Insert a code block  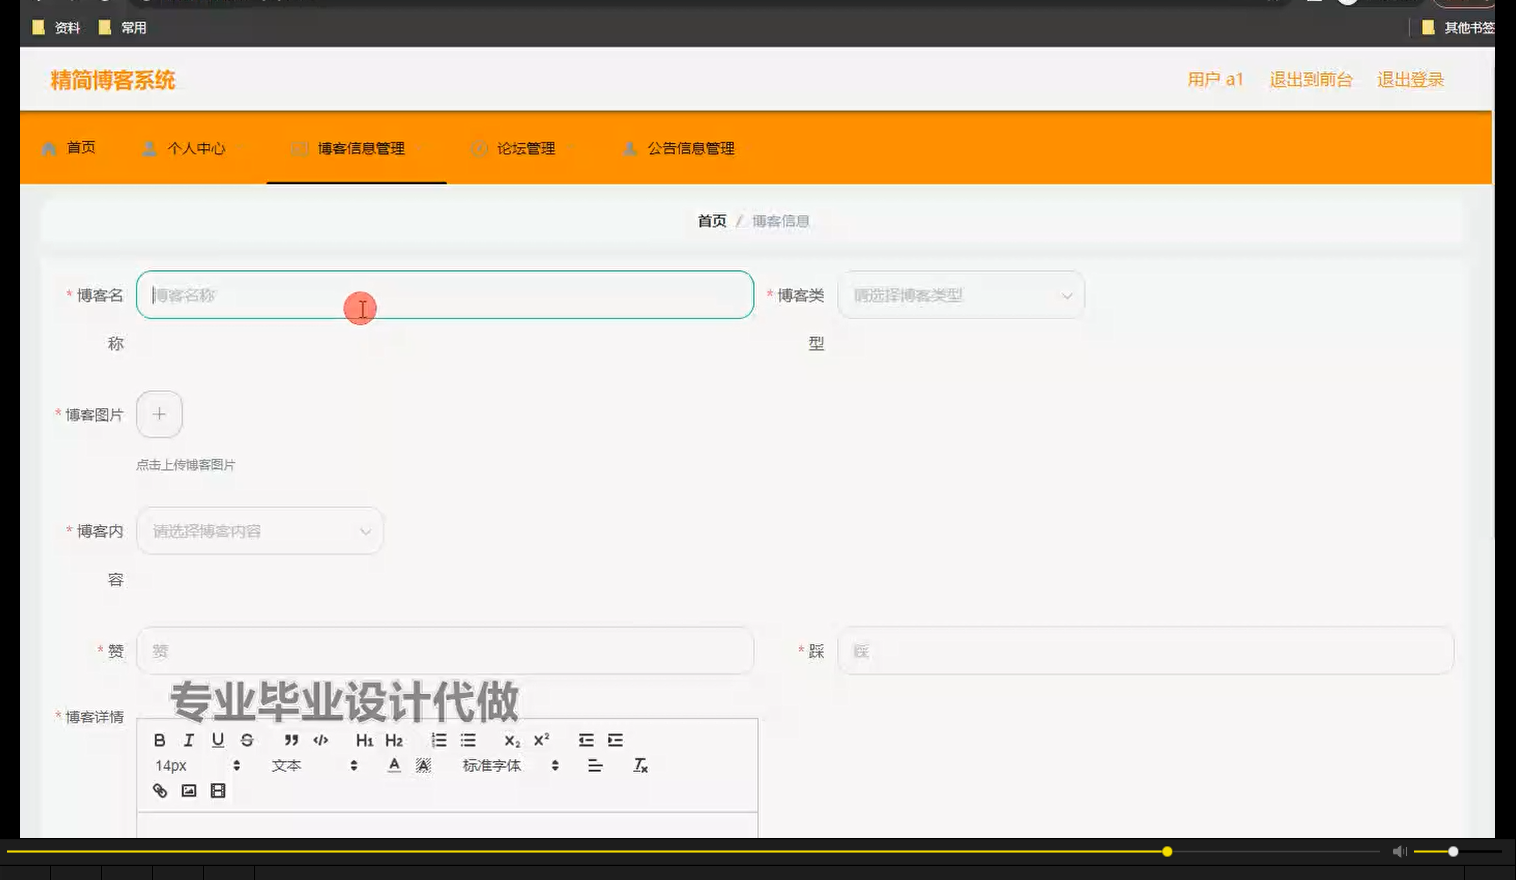(x=321, y=740)
